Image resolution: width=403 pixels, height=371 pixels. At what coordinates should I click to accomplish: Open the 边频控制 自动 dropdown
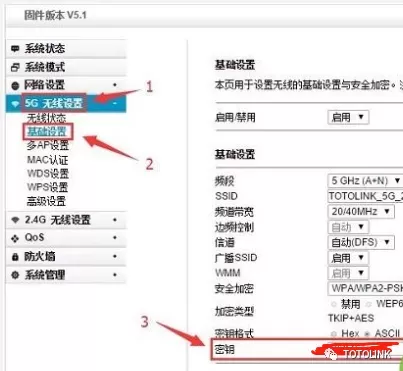(x=348, y=227)
